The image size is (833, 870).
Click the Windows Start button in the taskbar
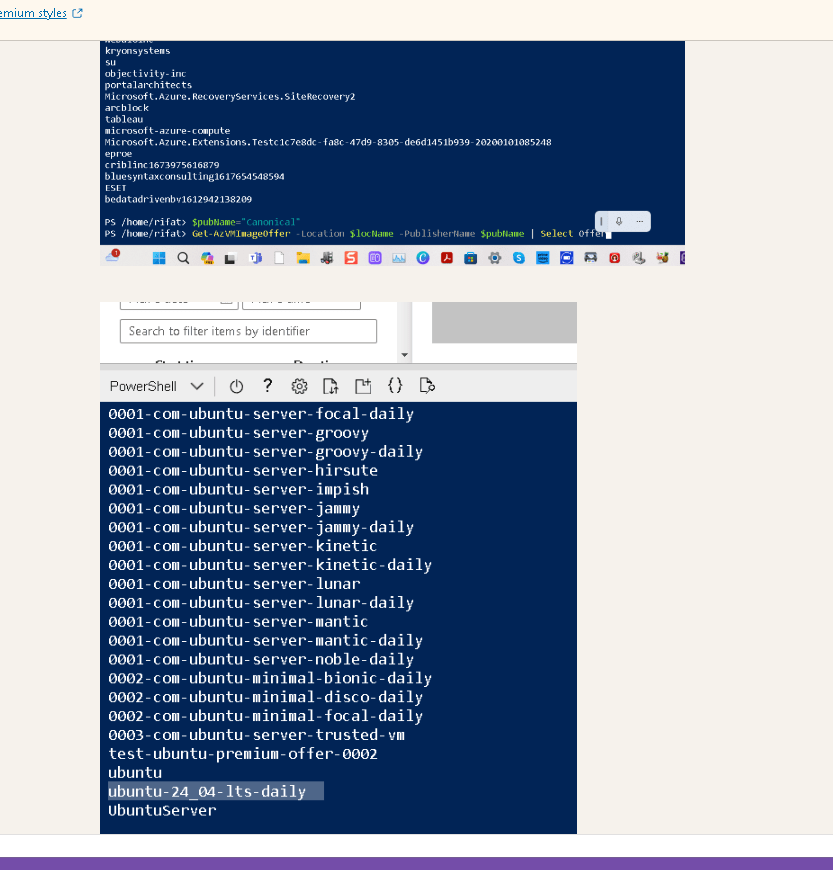click(159, 258)
